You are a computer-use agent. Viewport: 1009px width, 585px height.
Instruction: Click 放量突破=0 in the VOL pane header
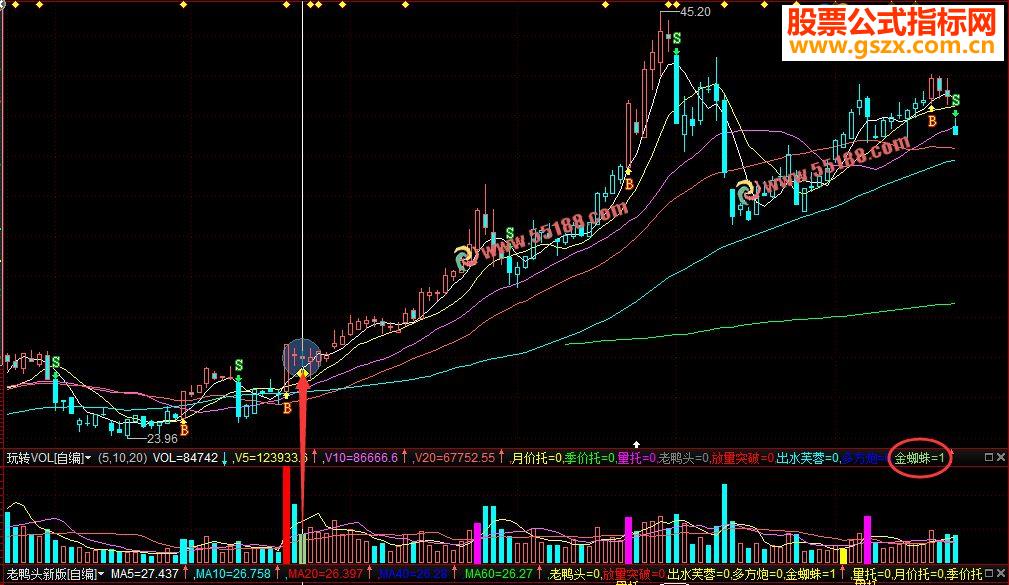(743, 458)
